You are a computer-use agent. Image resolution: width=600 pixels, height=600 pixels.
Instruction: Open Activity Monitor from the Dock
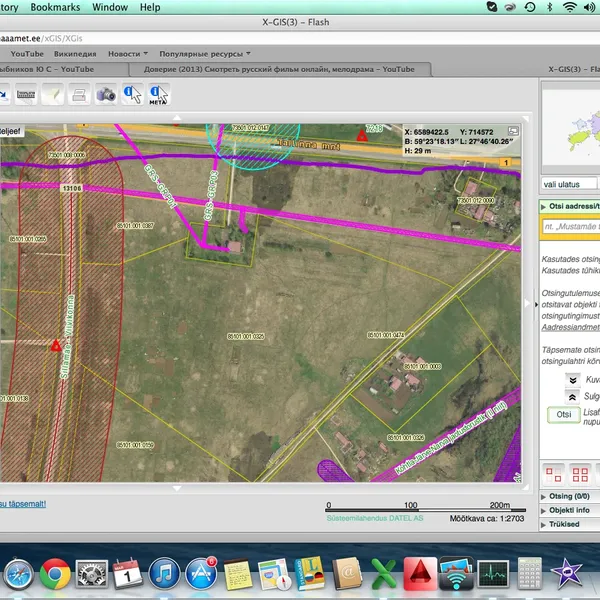click(493, 574)
